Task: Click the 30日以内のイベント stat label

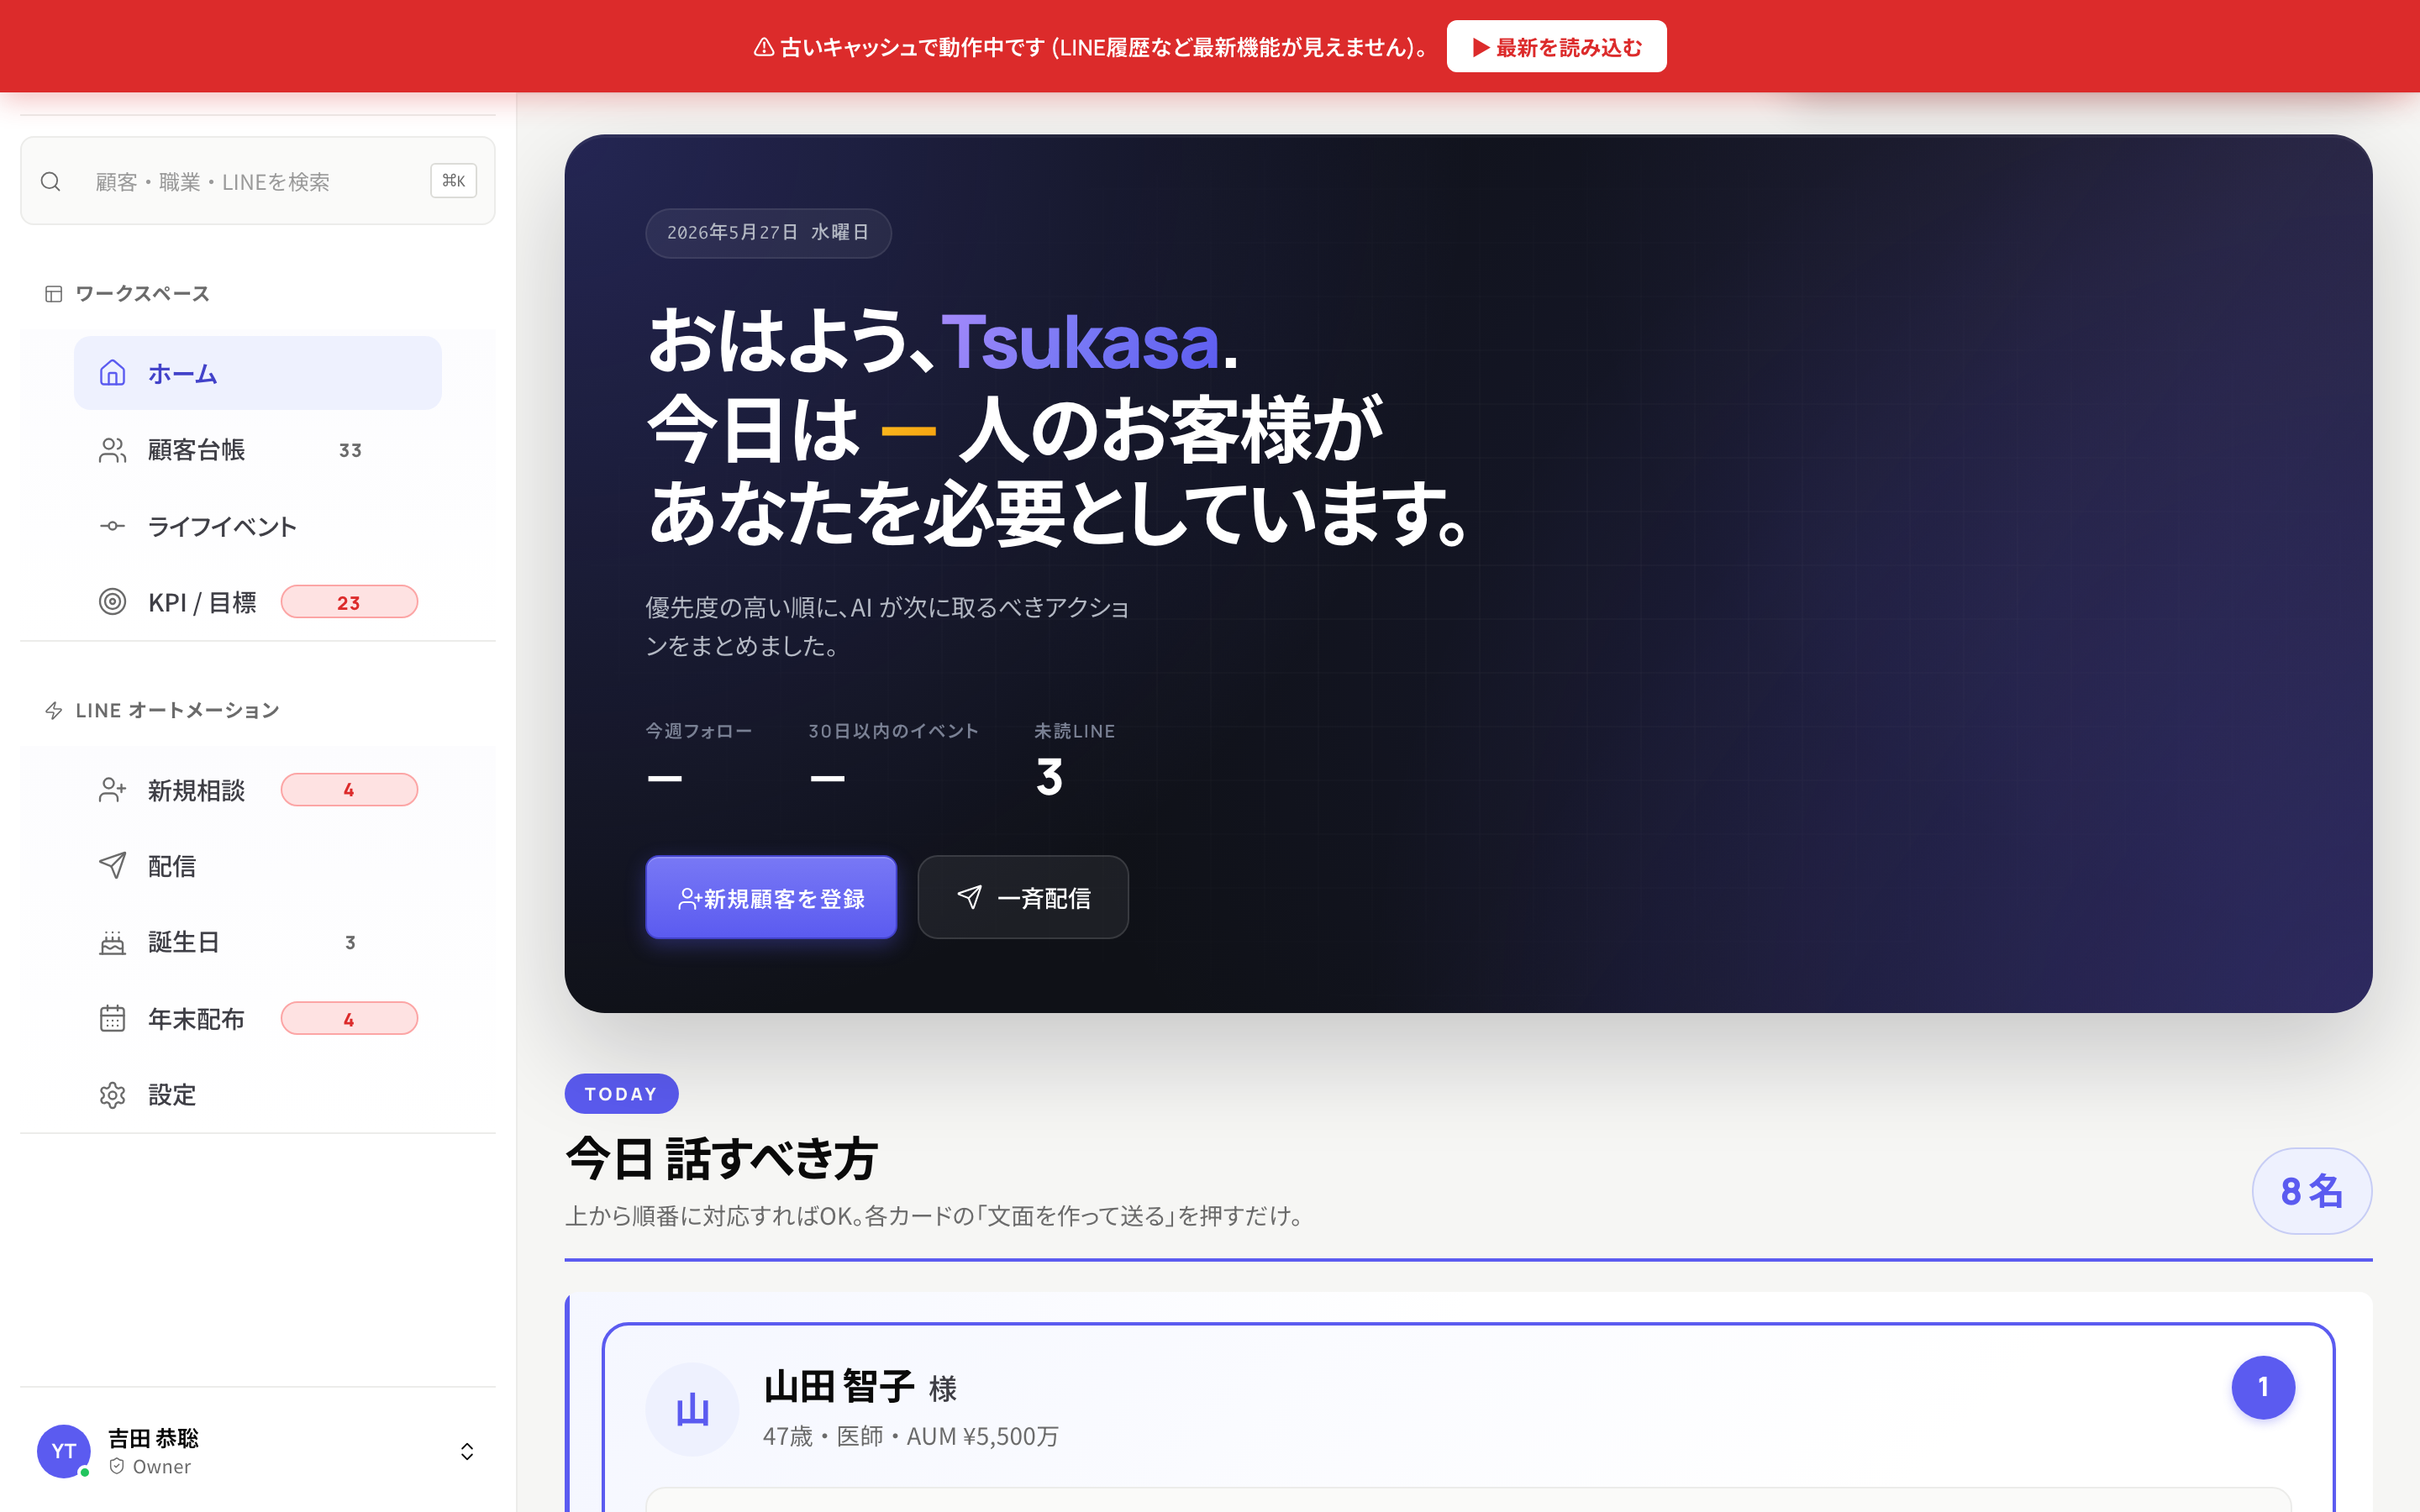Action: coord(893,731)
